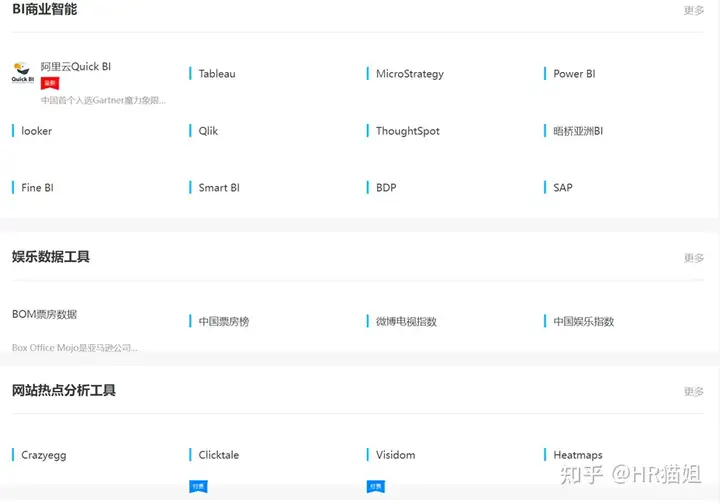Select Smart BI
The width and height of the screenshot is (720, 504).
[219, 188]
